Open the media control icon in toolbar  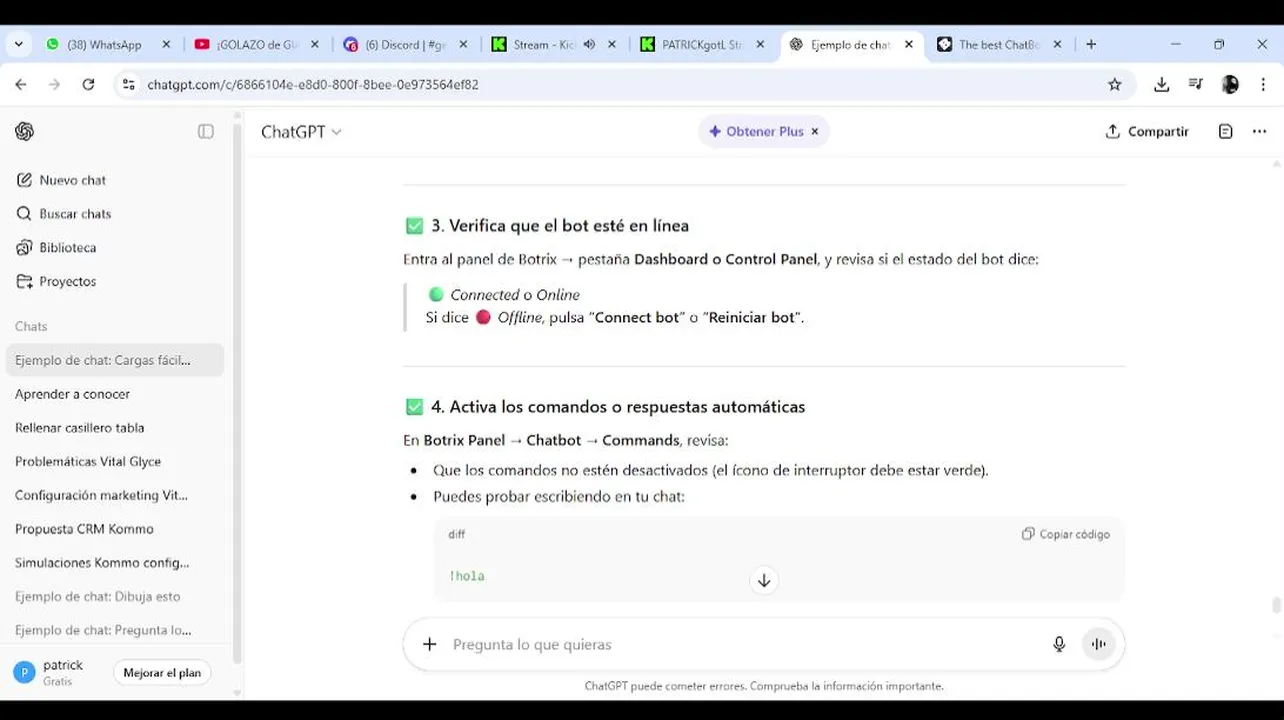[1195, 85]
